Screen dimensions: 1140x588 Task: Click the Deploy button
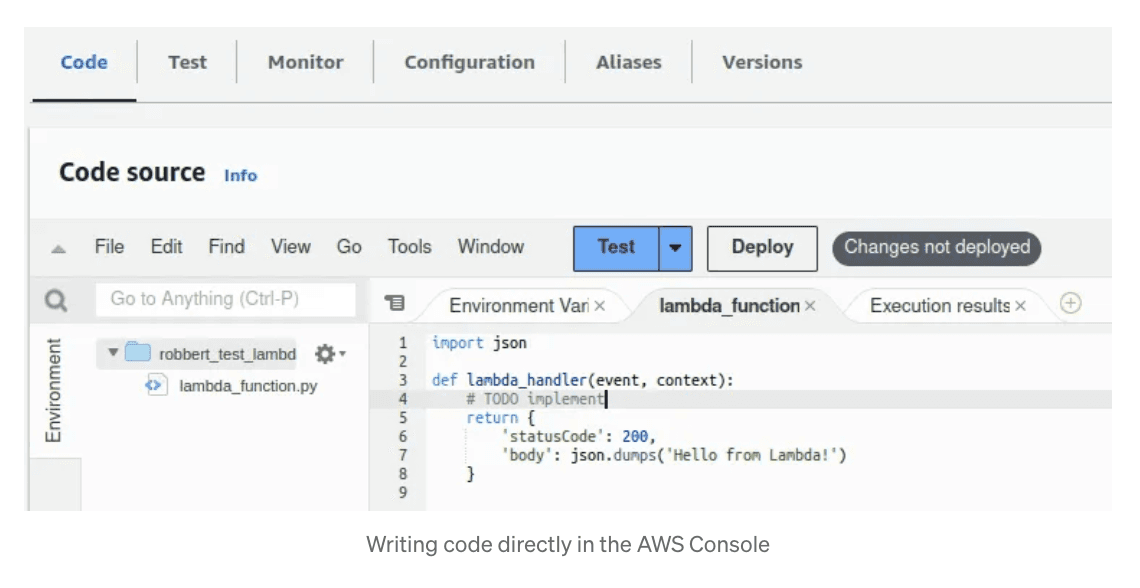(762, 248)
